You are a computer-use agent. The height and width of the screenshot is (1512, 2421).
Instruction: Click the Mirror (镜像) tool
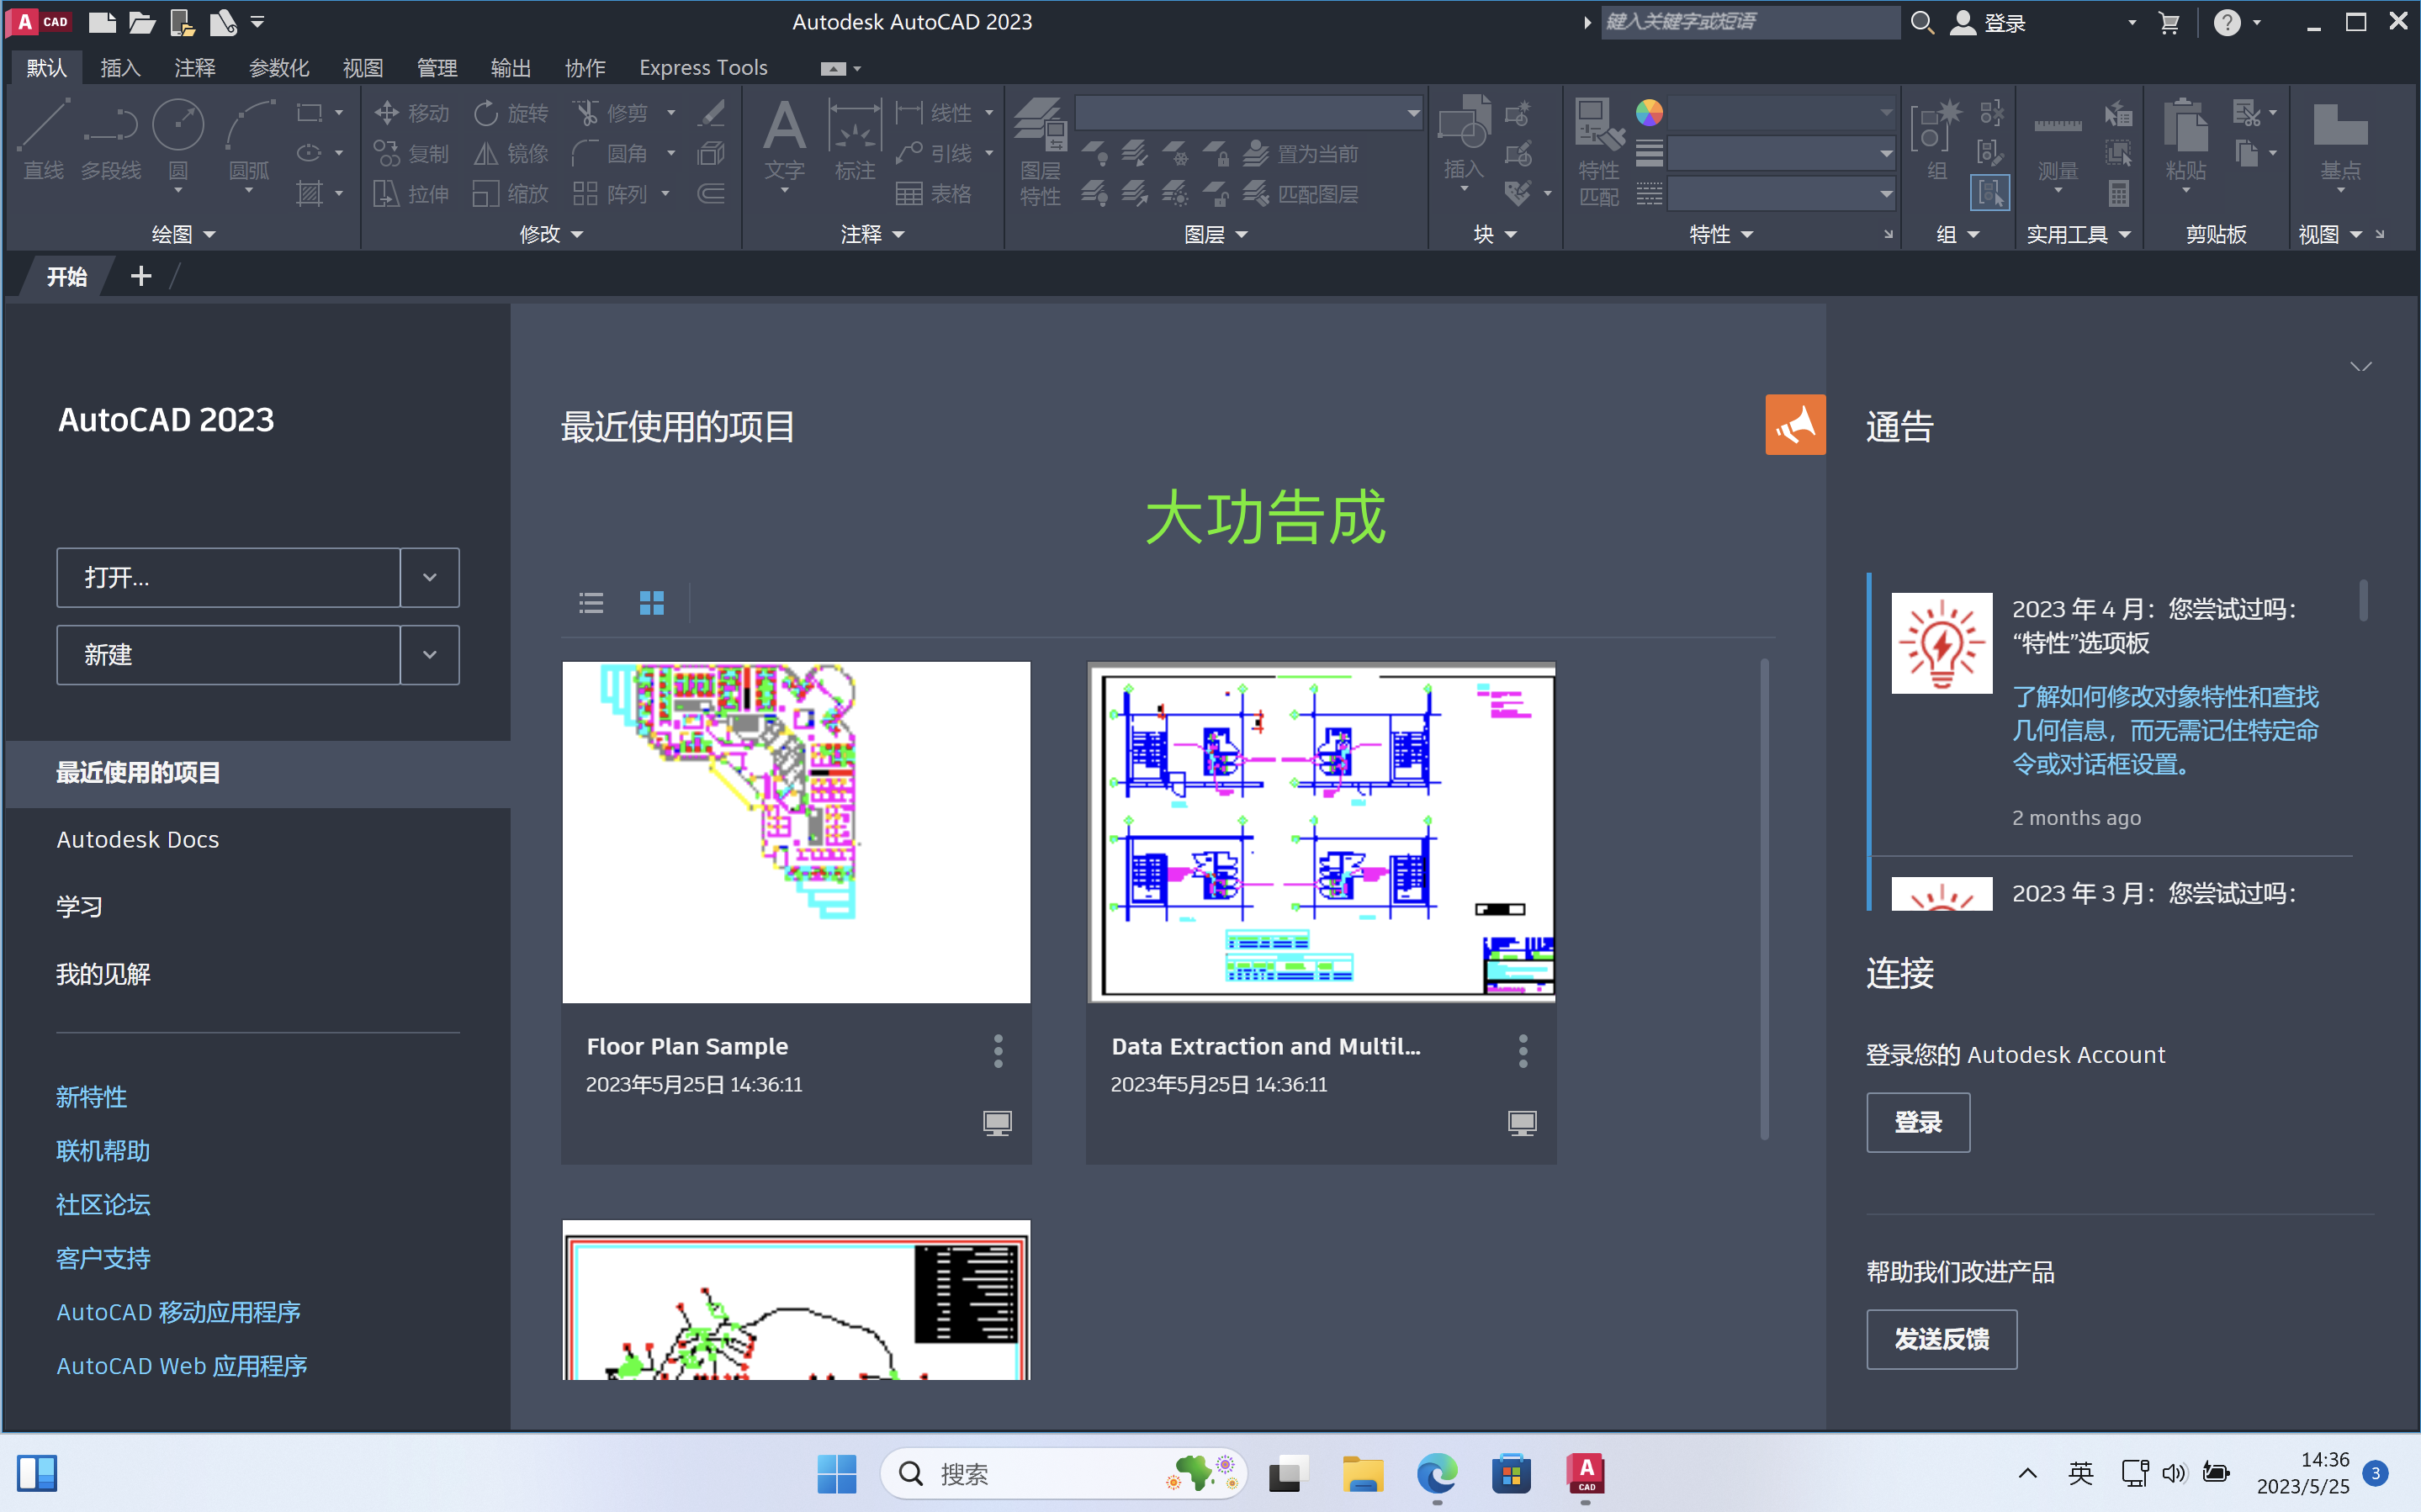(x=511, y=153)
